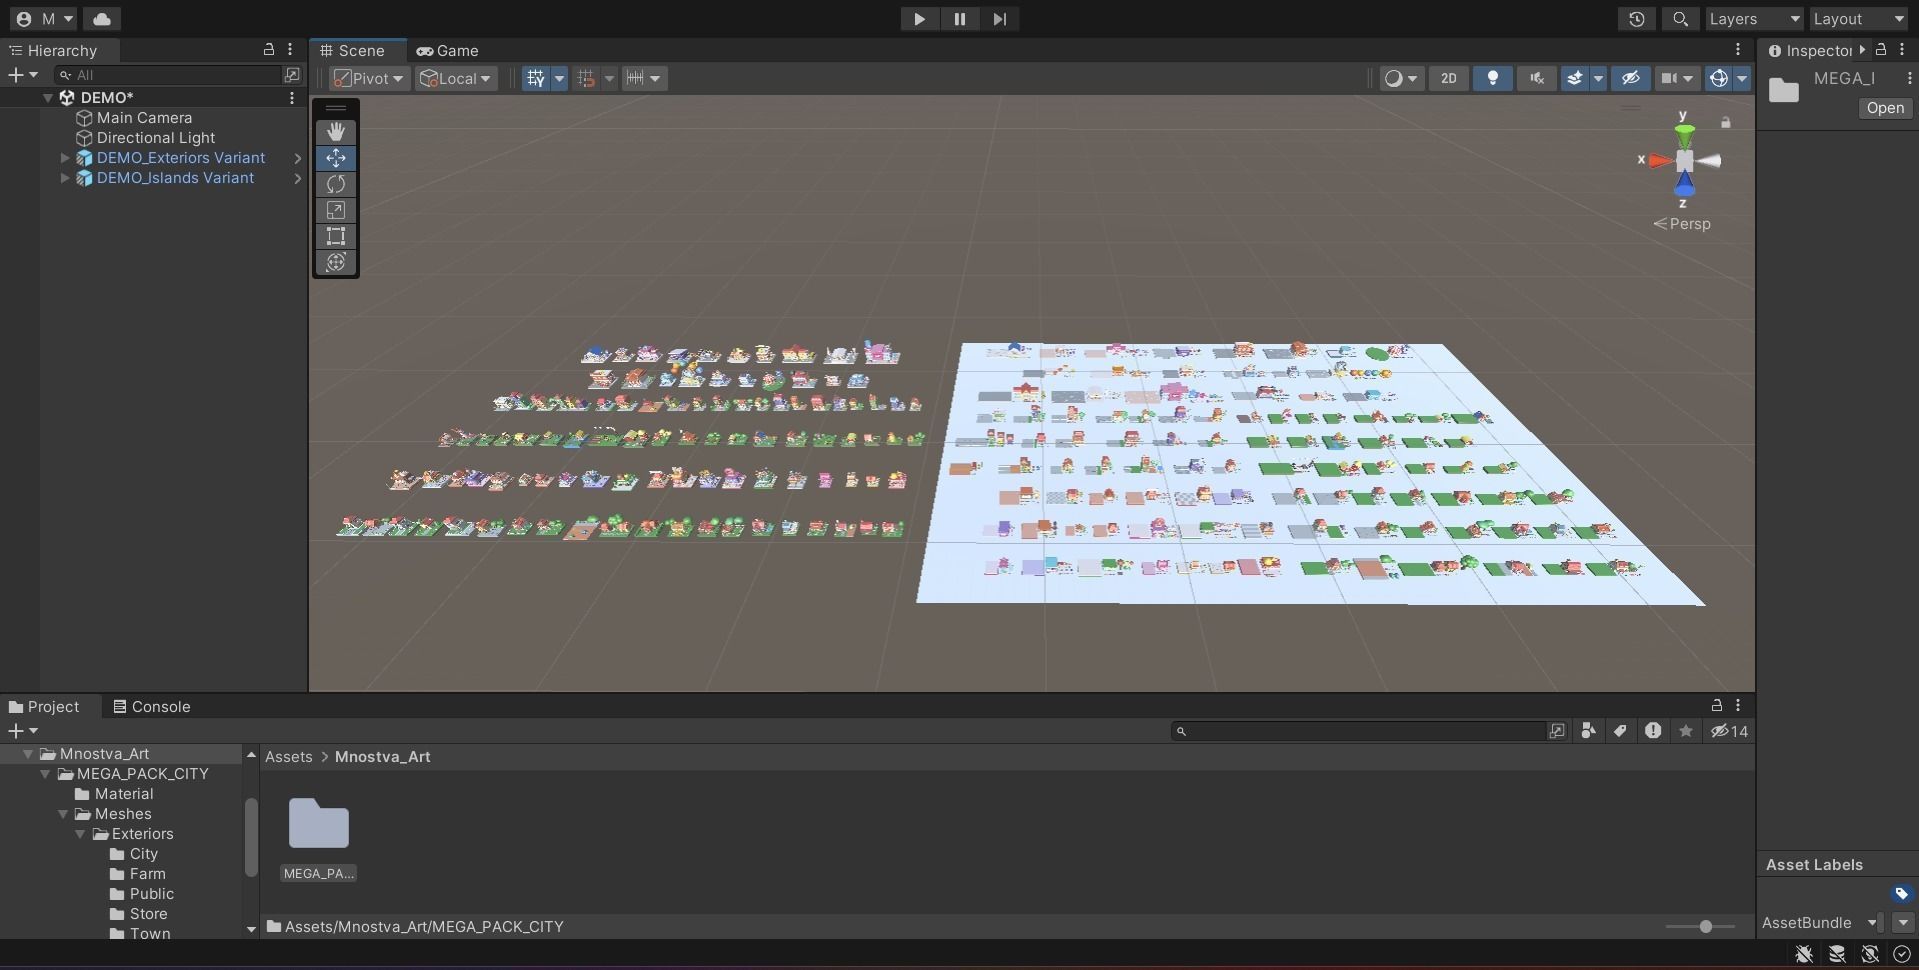
Task: Toggle grid snapping magnet button
Action: (586, 78)
